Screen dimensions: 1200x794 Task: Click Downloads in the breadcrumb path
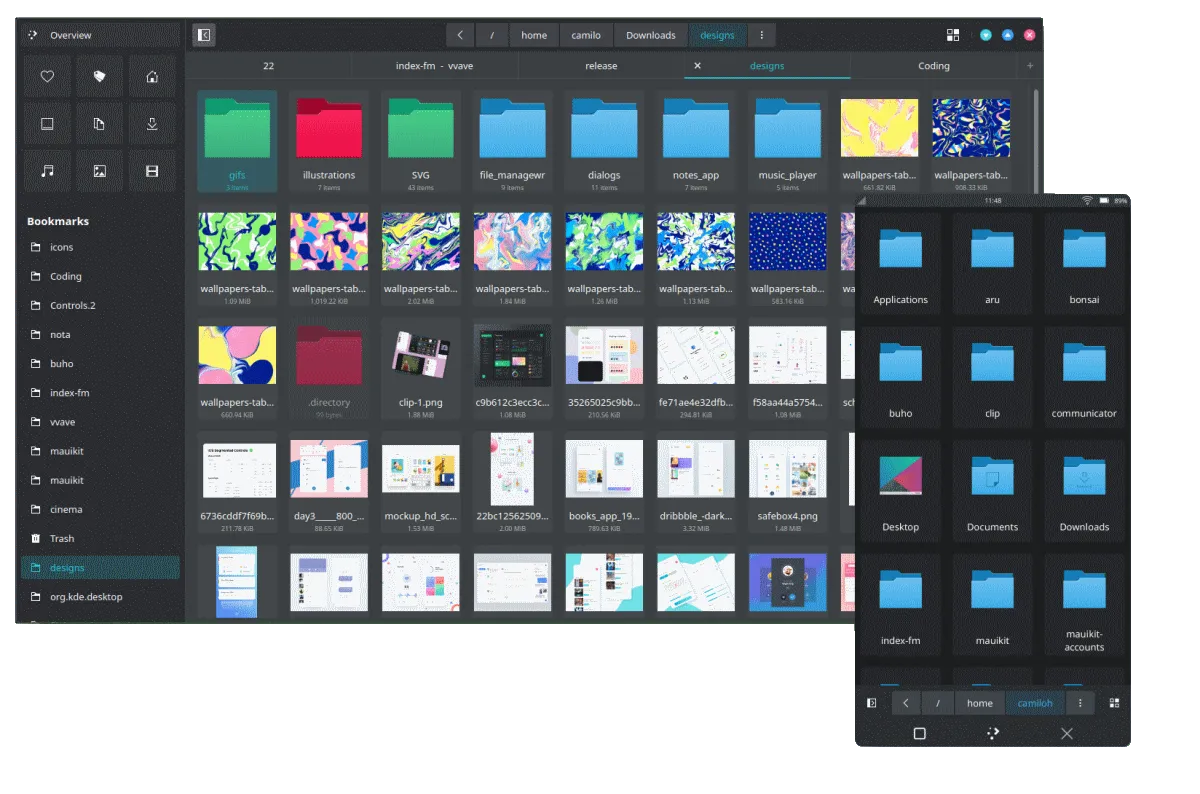click(650, 35)
